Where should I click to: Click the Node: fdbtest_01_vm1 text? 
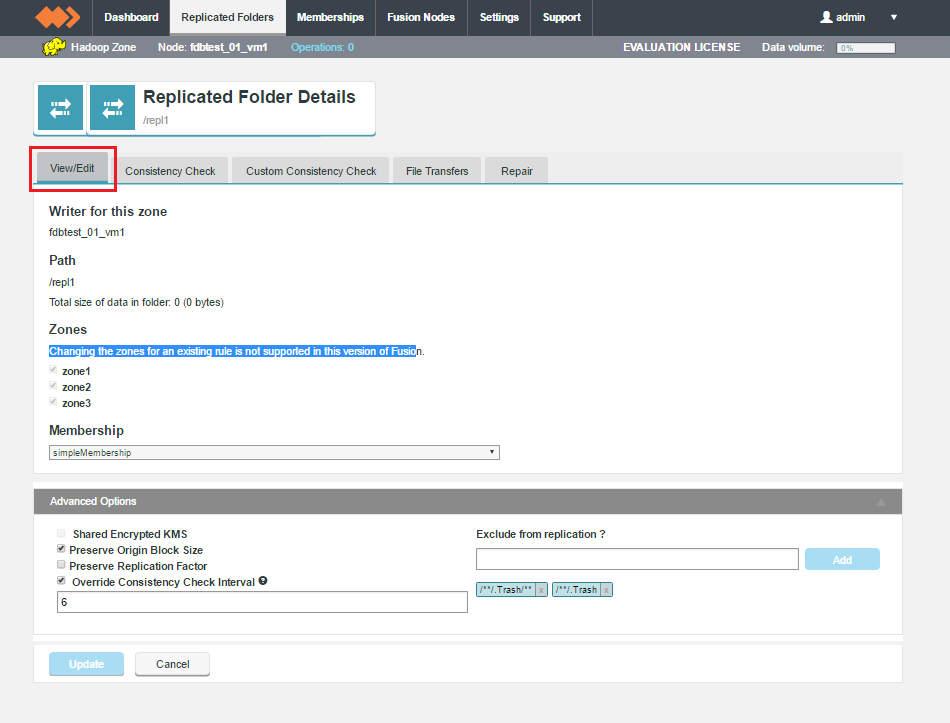(x=213, y=47)
